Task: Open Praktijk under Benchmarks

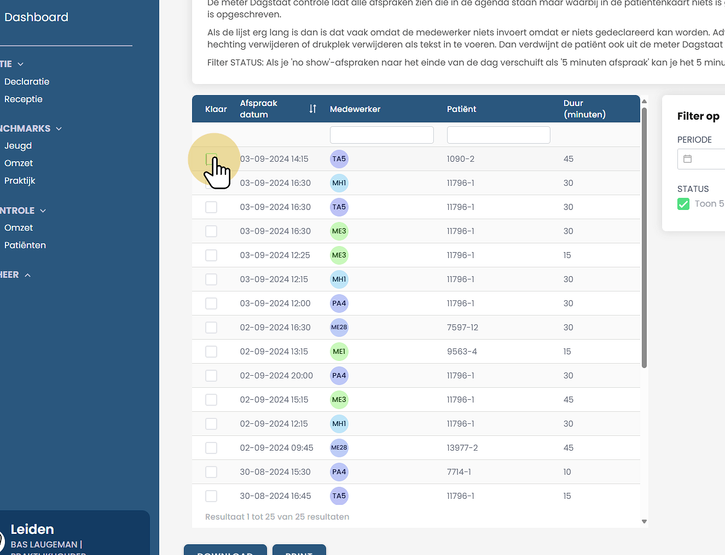Action: point(19,180)
